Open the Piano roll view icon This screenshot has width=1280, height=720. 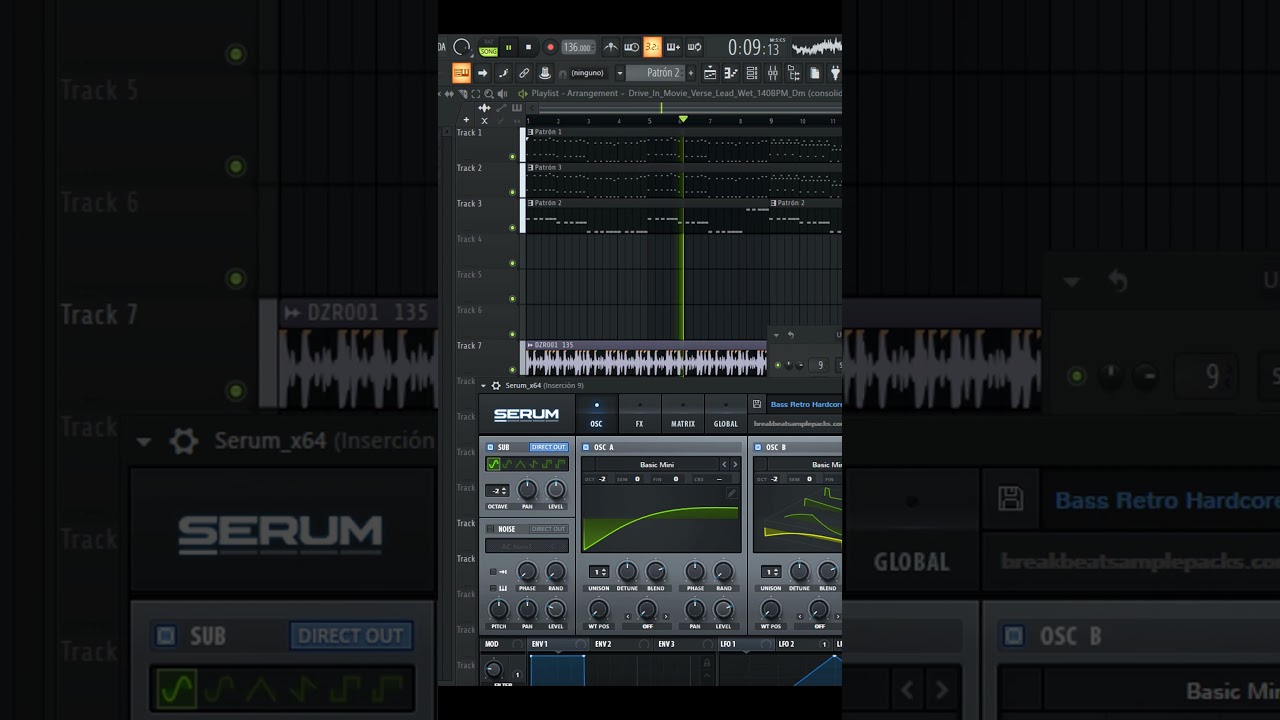coord(731,73)
